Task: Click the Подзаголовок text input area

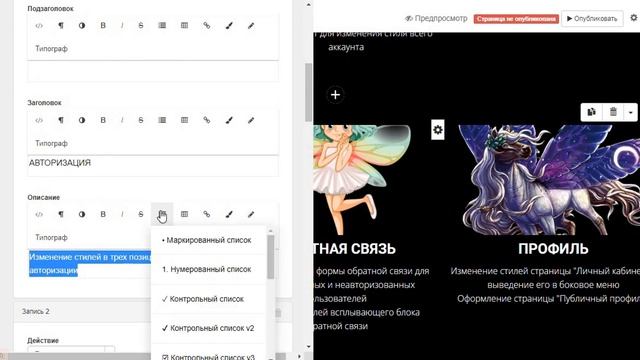Action: 153,71
